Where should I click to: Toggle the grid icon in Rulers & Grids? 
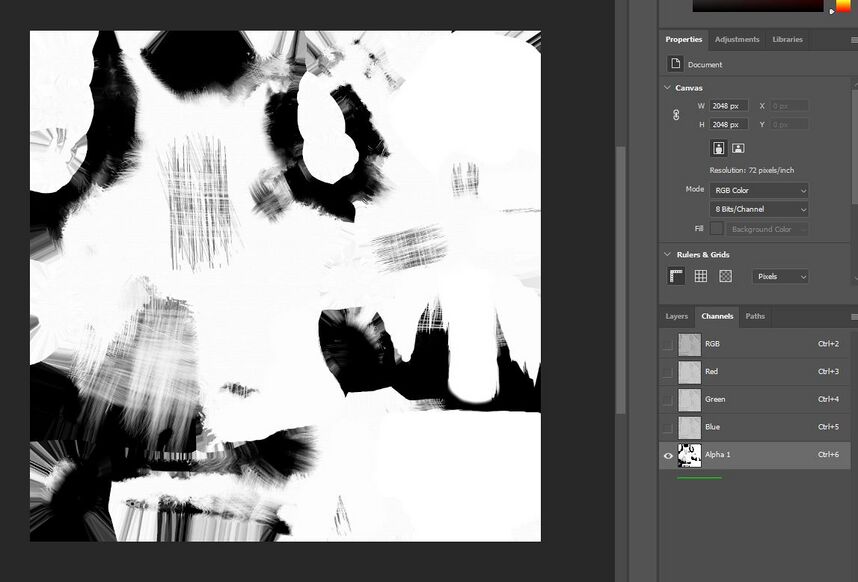click(x=701, y=276)
